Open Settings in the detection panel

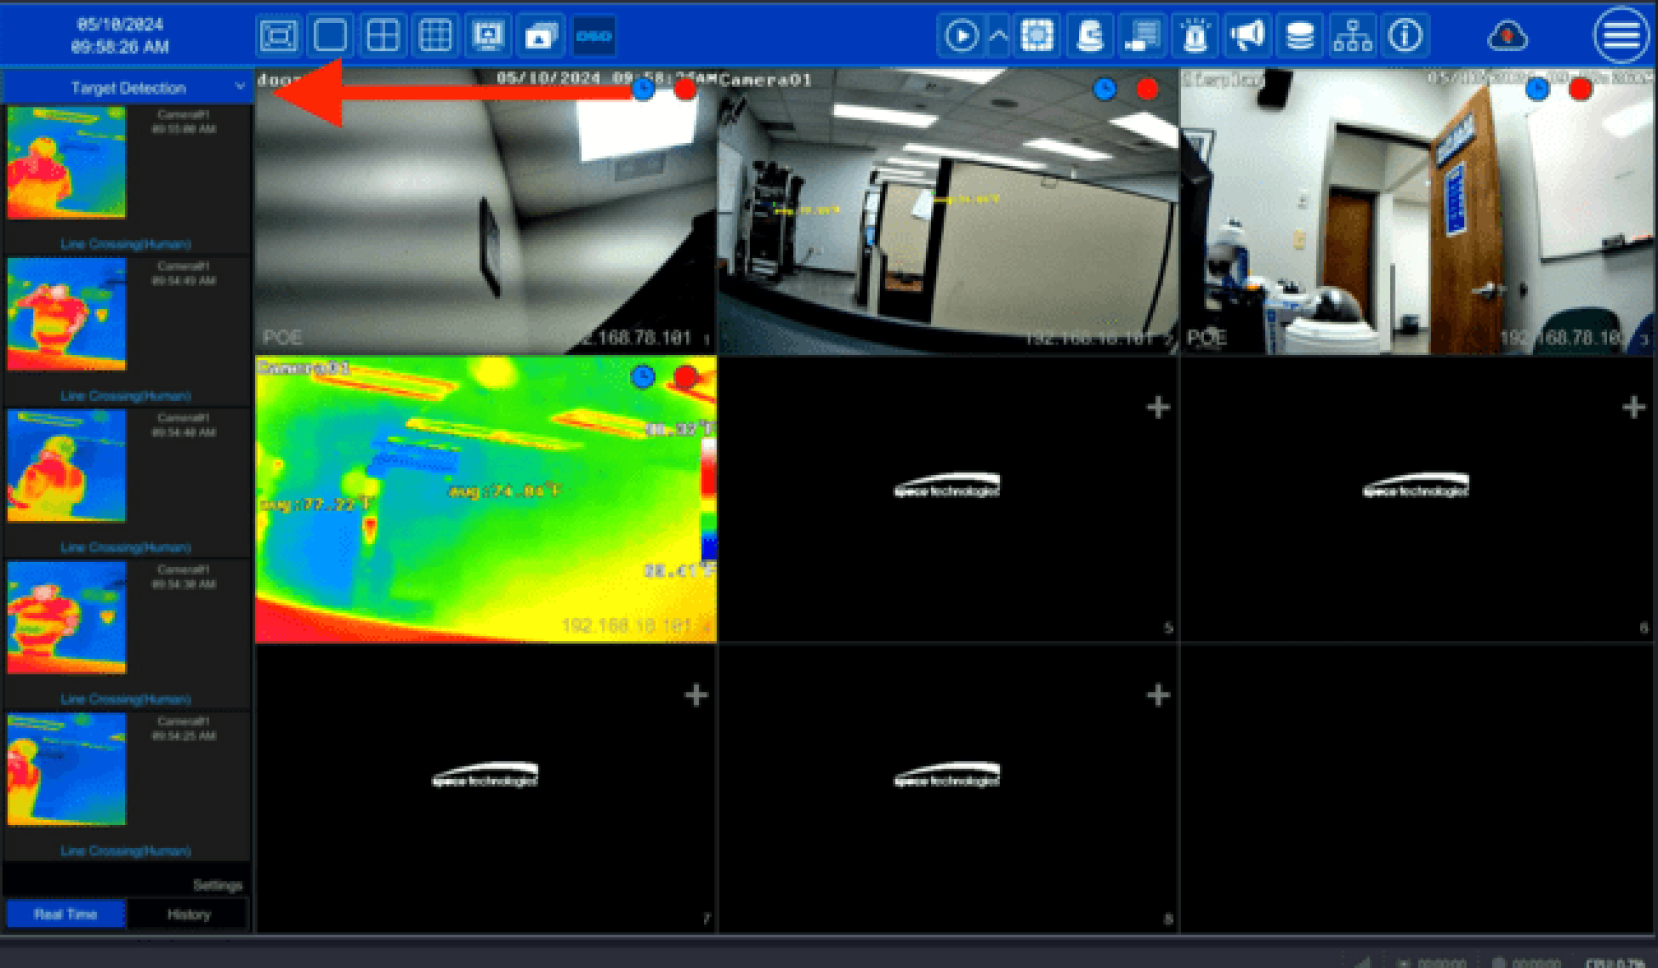click(217, 885)
